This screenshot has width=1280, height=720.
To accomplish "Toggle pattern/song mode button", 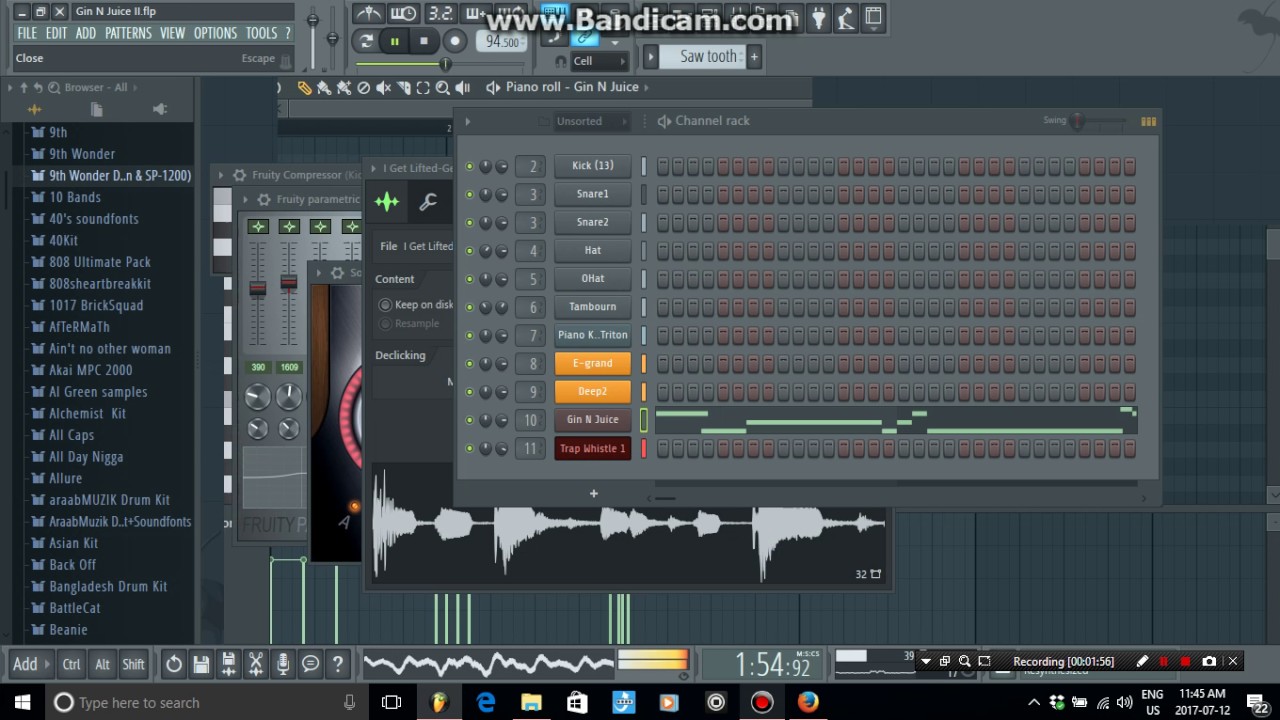I will tap(365, 41).
